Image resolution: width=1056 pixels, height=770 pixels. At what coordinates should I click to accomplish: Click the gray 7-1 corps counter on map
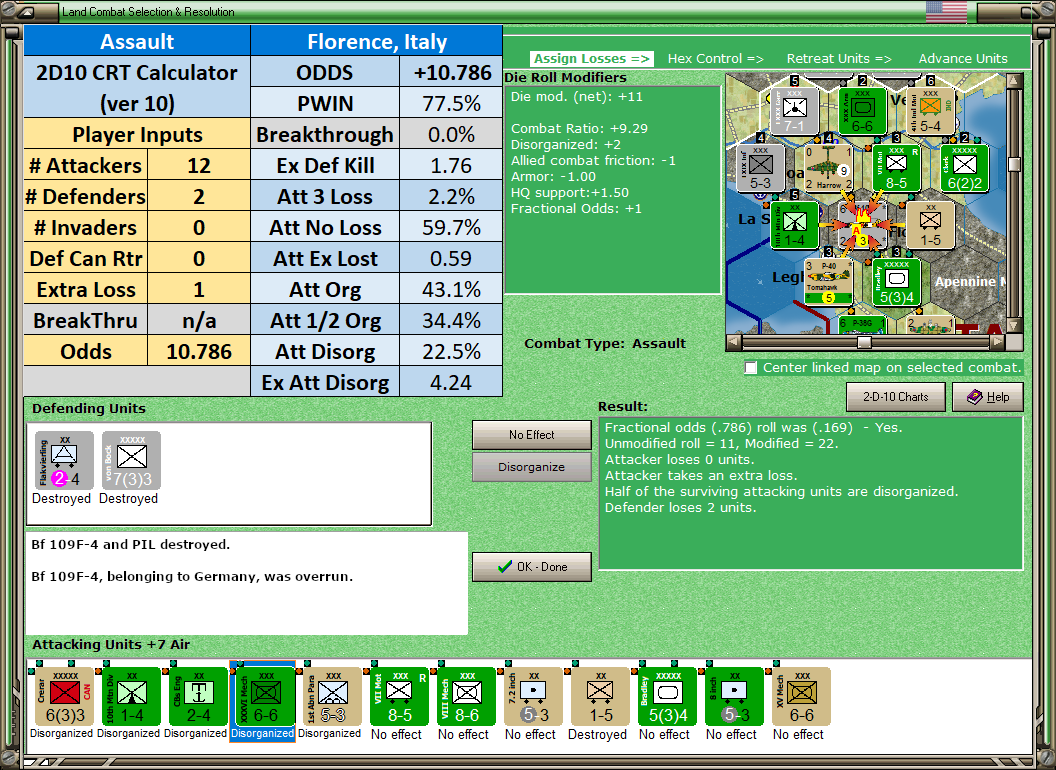[x=794, y=110]
